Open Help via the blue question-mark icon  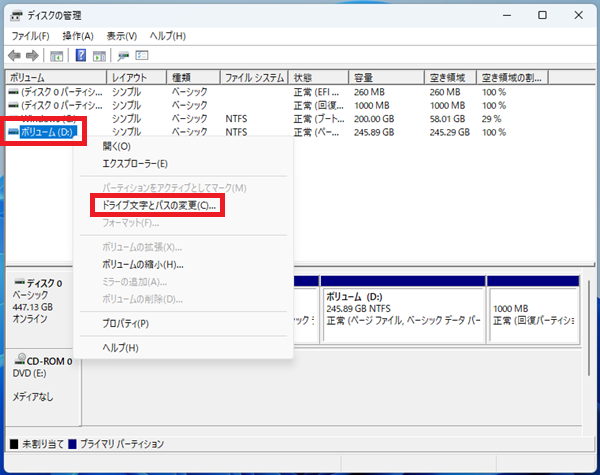click(x=81, y=55)
